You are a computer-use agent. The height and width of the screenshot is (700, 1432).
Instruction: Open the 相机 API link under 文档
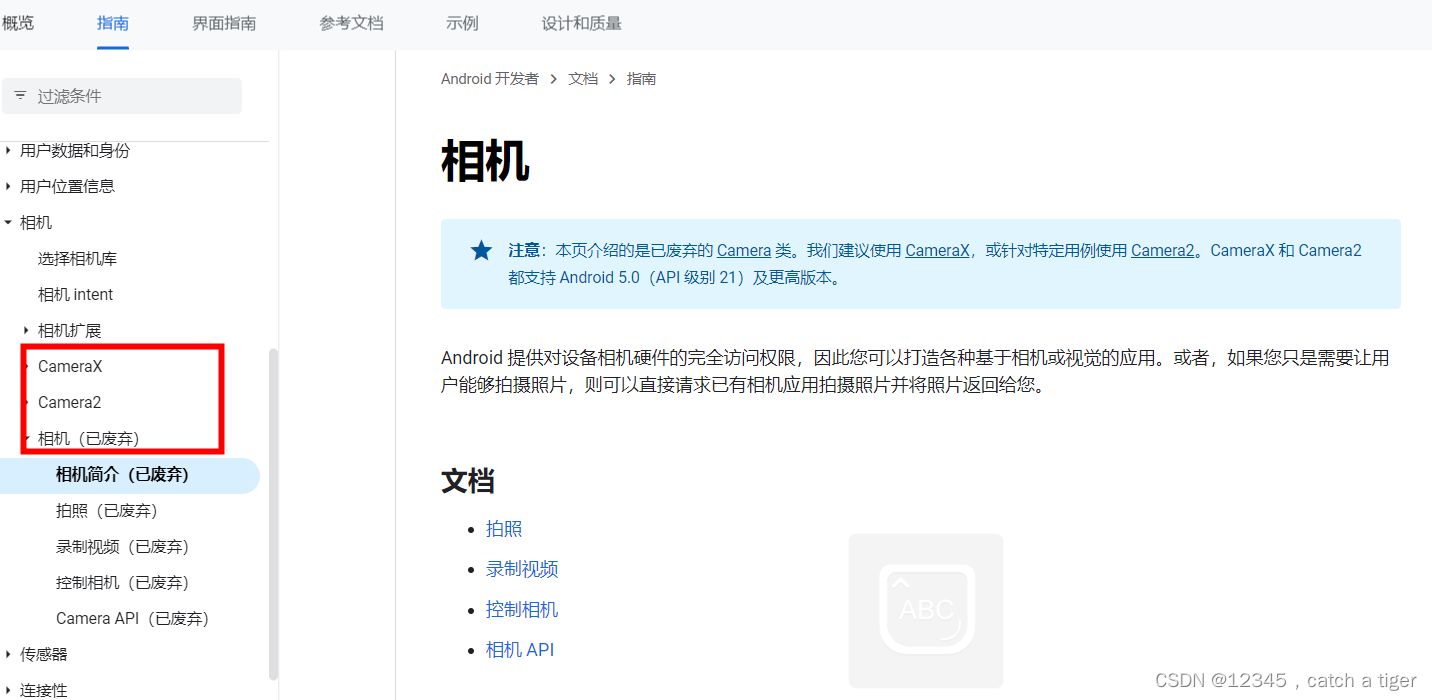click(520, 649)
